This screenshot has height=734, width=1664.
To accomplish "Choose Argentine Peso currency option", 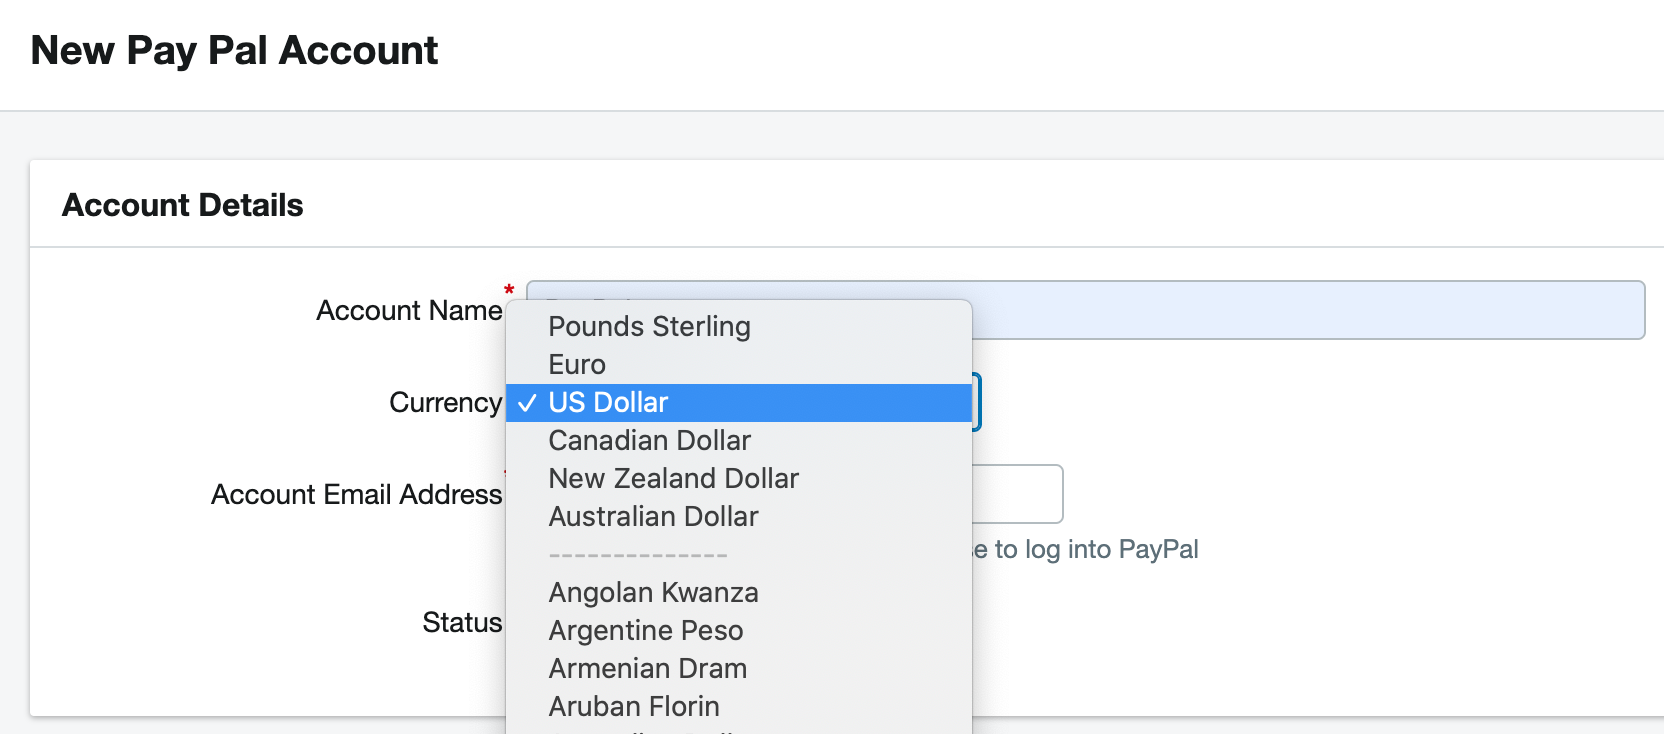I will [739, 631].
